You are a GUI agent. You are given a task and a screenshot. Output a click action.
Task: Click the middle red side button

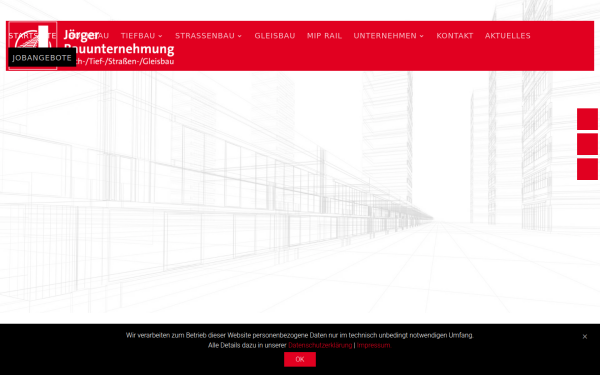point(587,144)
